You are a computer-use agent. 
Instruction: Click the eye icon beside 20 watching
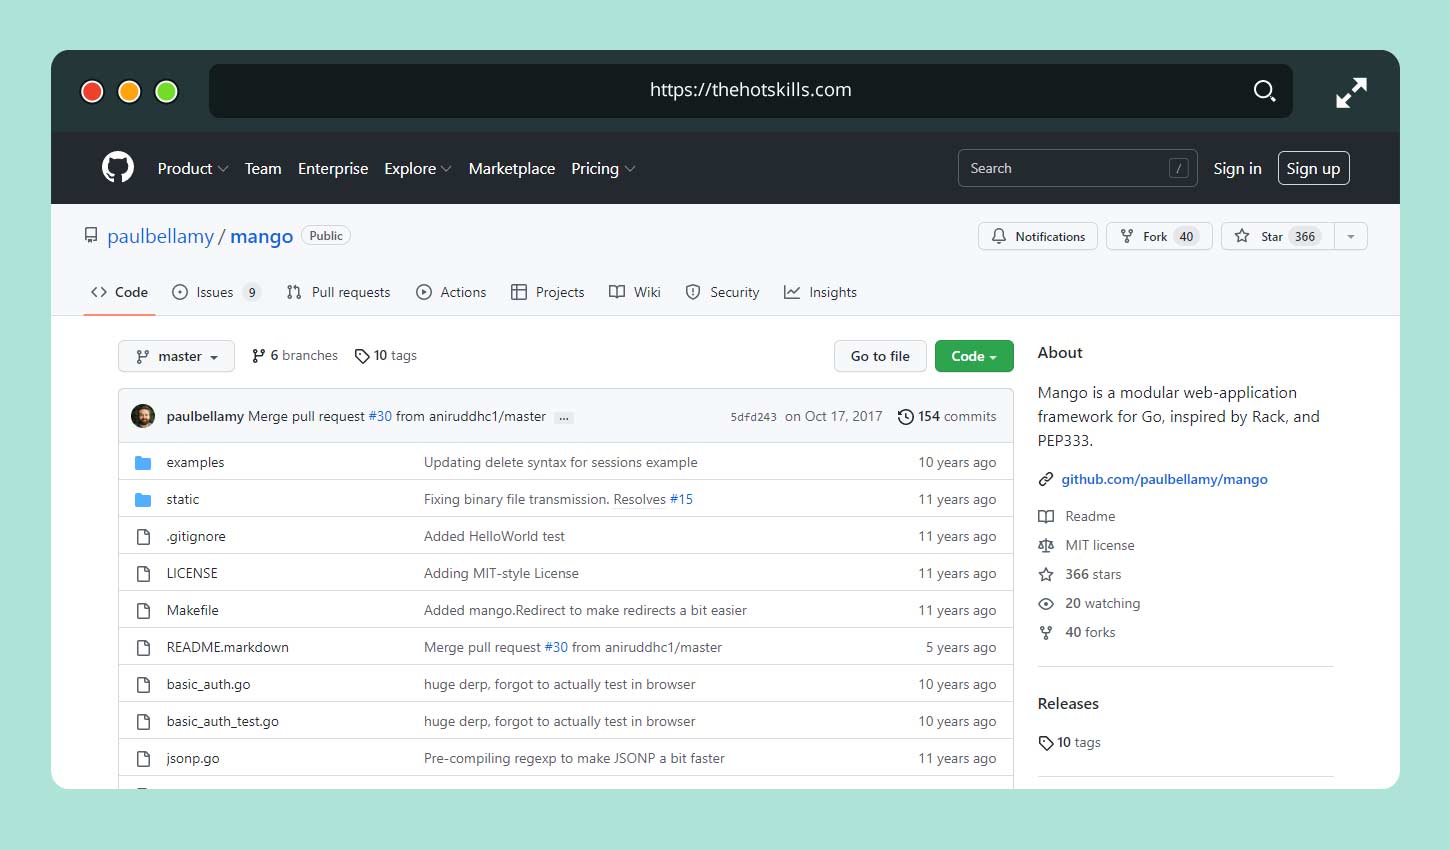[1046, 603]
